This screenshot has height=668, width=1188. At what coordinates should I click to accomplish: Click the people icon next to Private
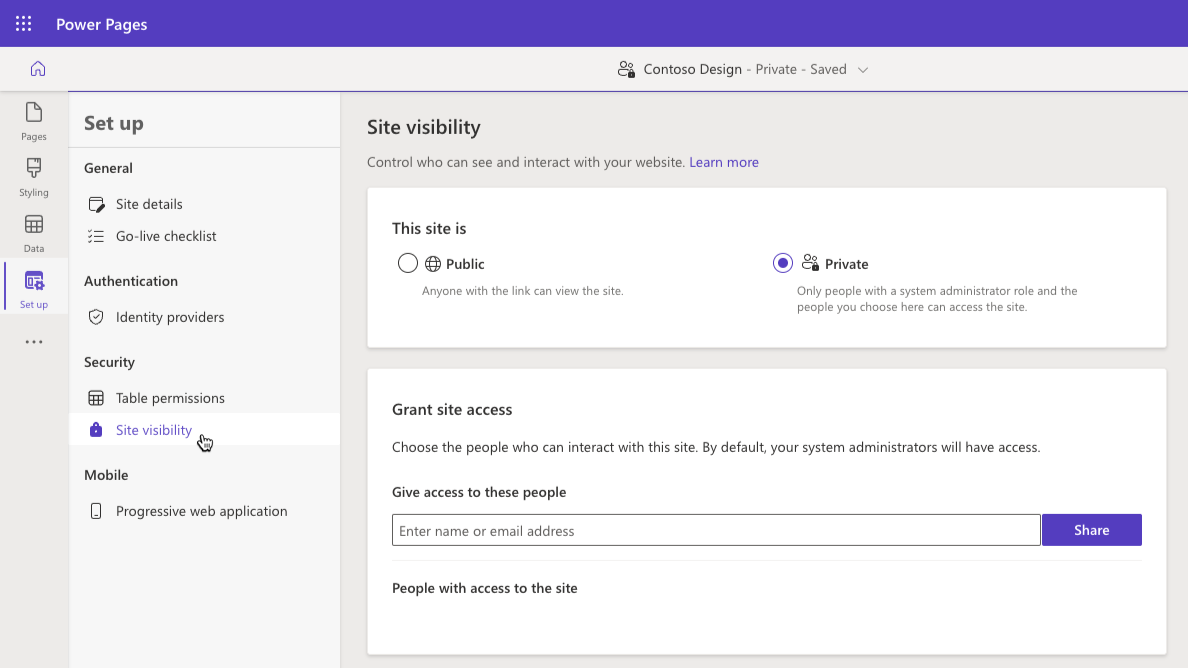pyautogui.click(x=811, y=262)
